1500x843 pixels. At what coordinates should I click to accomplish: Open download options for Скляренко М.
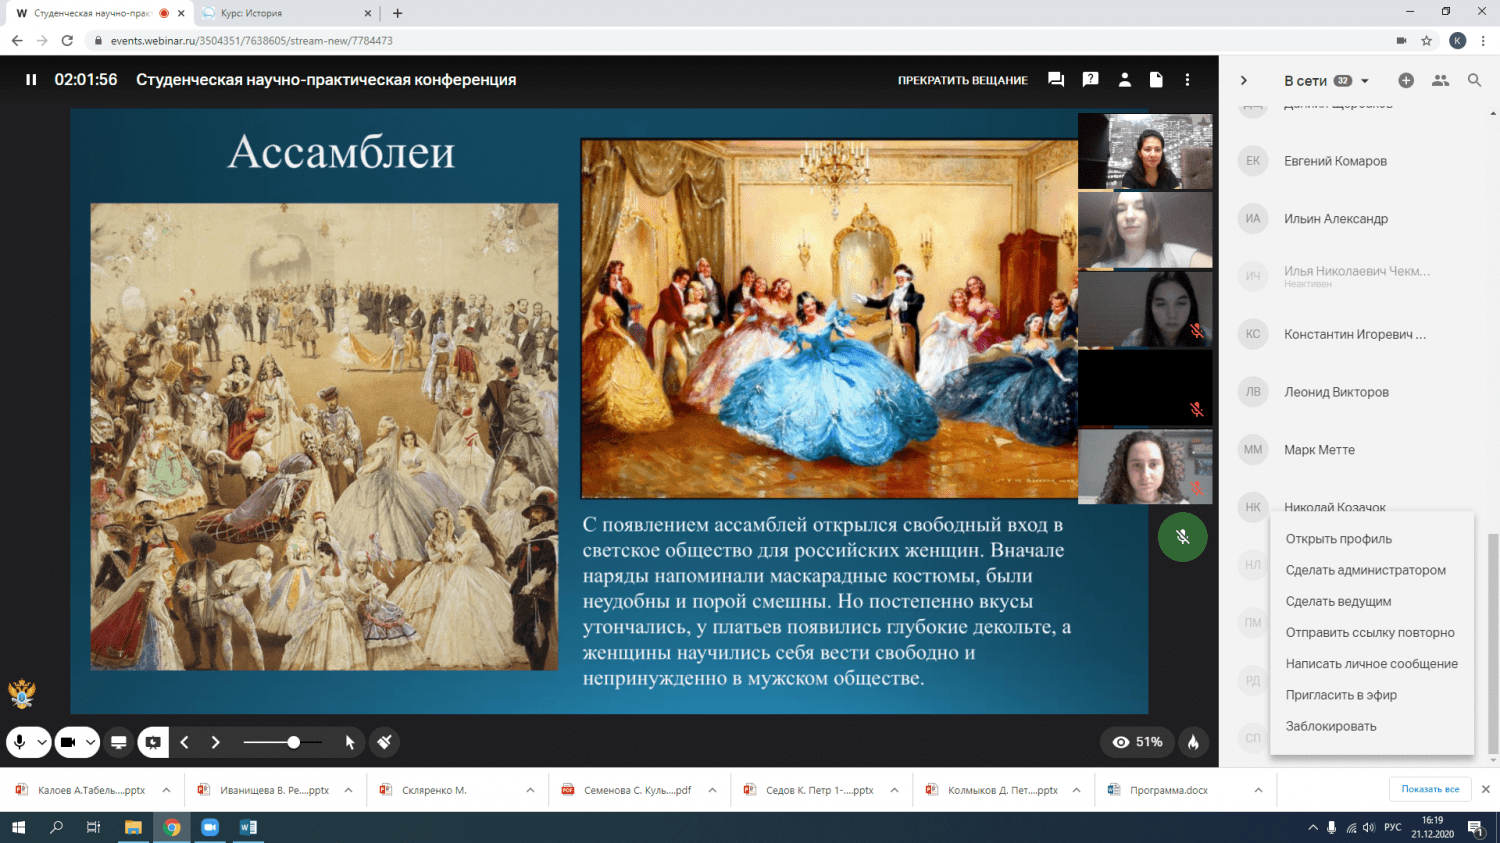(x=530, y=790)
